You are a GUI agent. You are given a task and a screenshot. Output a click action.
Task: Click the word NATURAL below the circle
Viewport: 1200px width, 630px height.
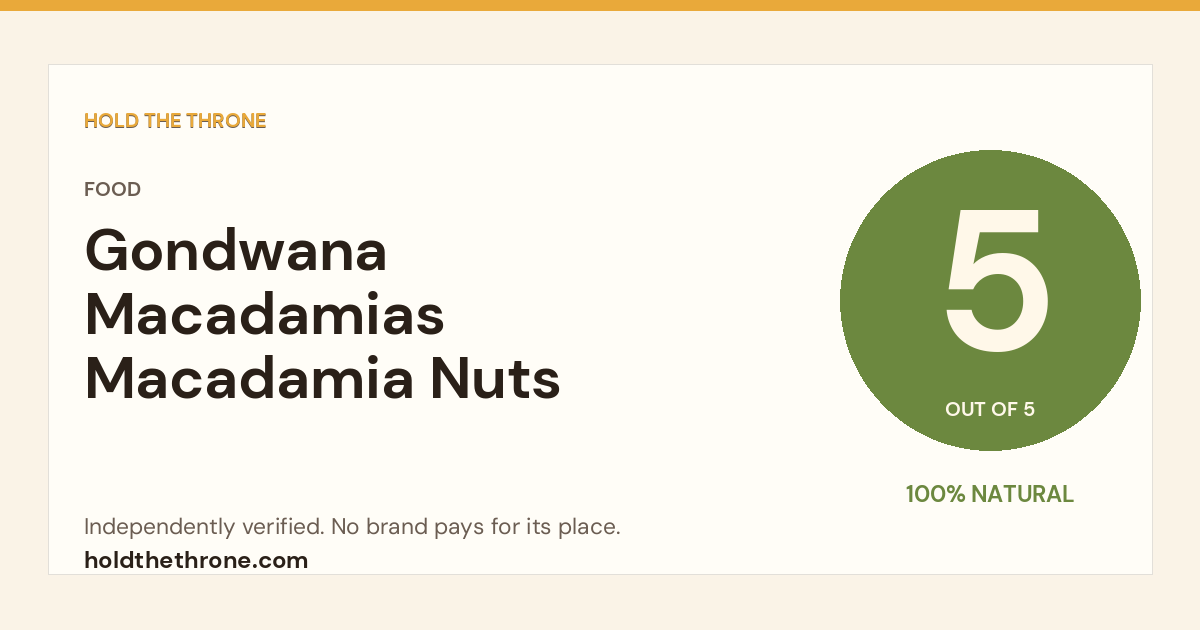tap(1022, 494)
